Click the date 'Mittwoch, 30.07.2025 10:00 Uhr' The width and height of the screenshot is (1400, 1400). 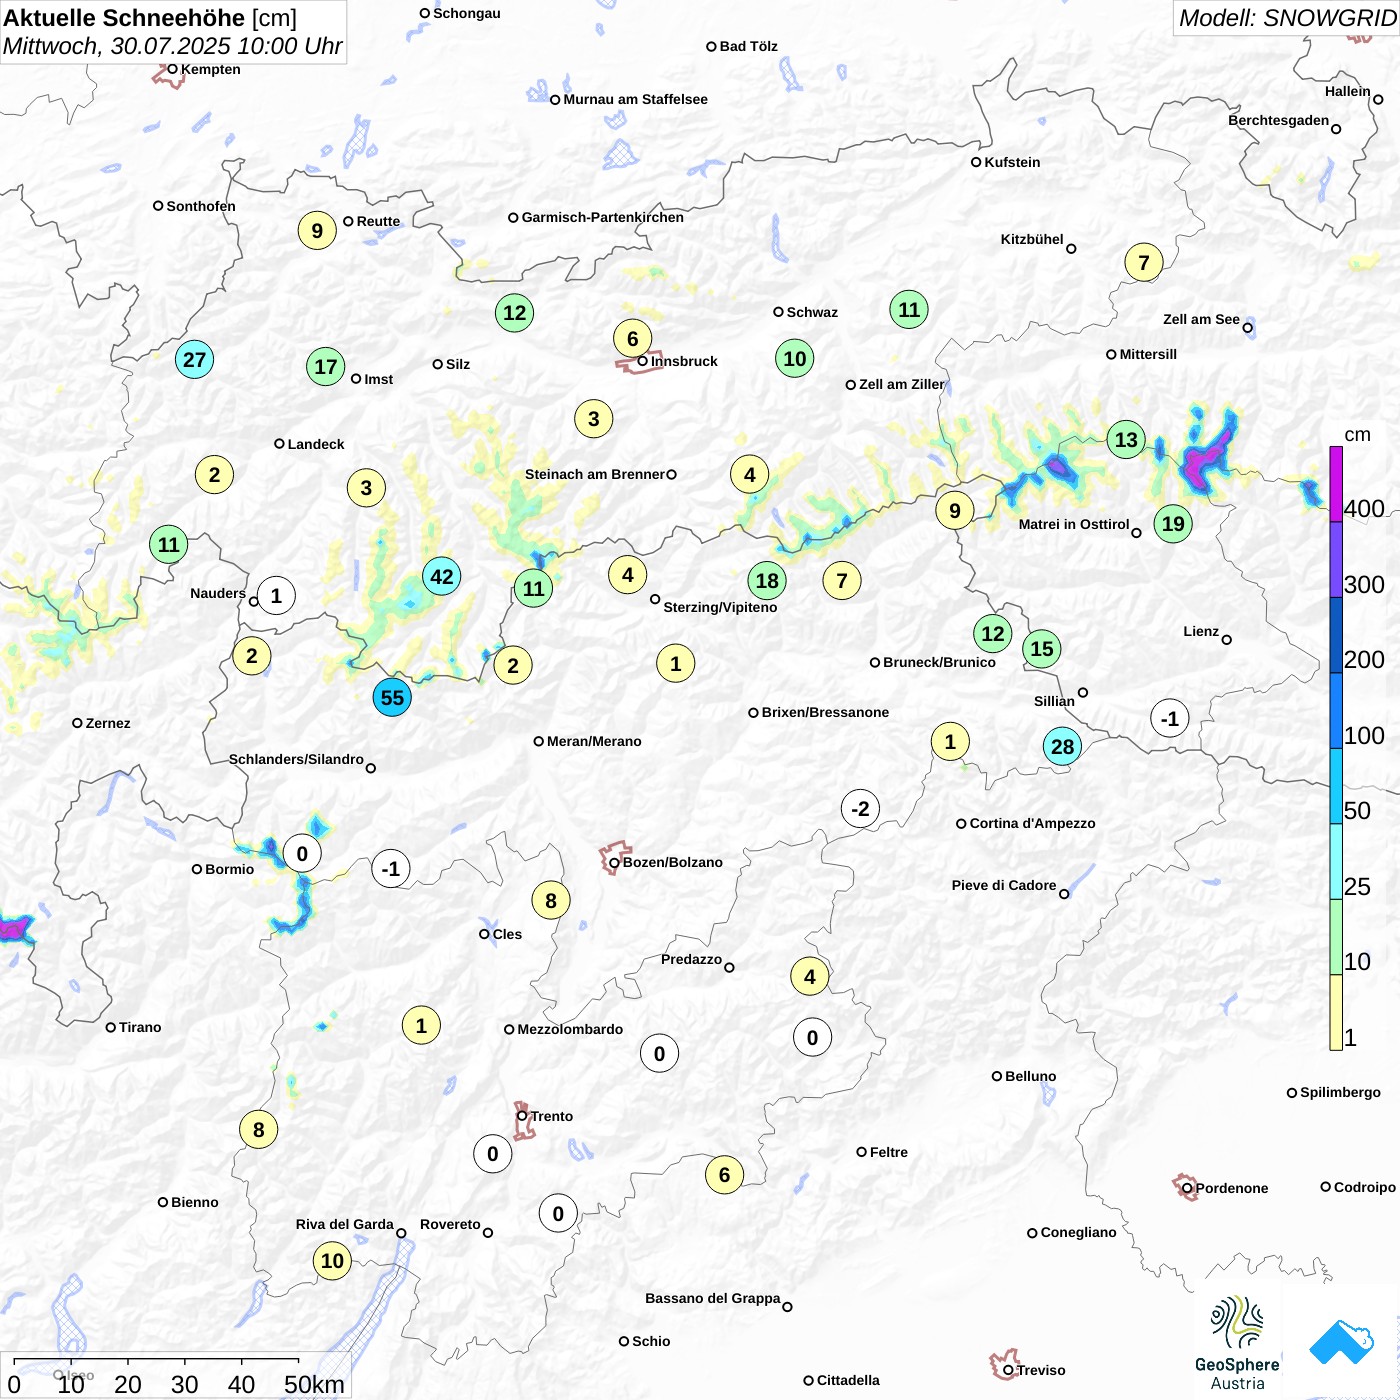[x=172, y=46]
